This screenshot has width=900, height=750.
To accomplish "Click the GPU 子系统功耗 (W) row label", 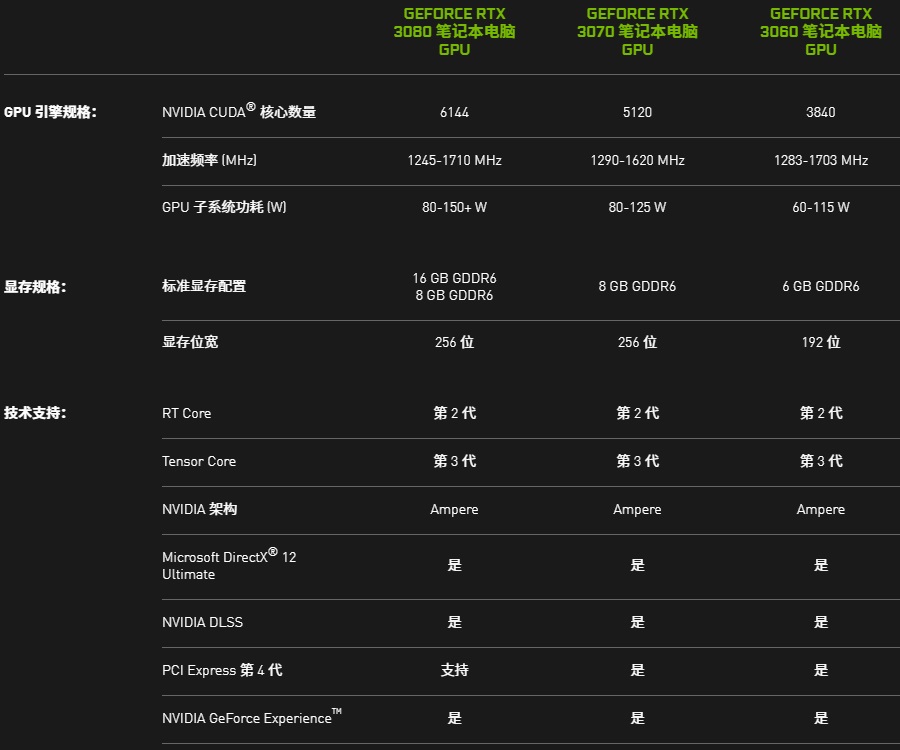I will click(224, 207).
